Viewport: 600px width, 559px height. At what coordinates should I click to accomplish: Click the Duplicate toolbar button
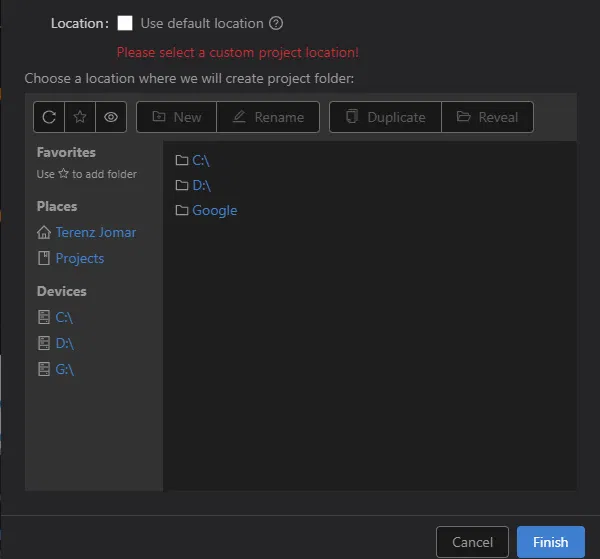pyautogui.click(x=385, y=117)
